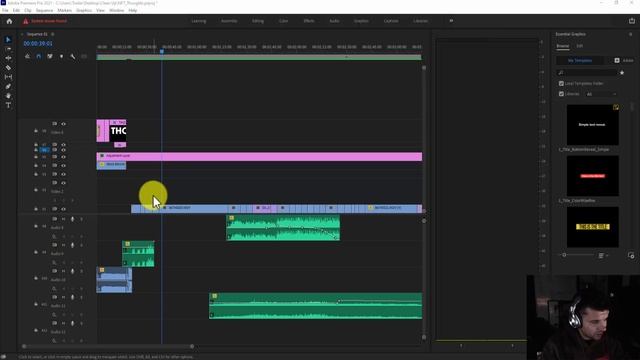The image size is (640, 360).
Task: Toggle sync lock on Audio 8 track
Action: click(x=54, y=219)
